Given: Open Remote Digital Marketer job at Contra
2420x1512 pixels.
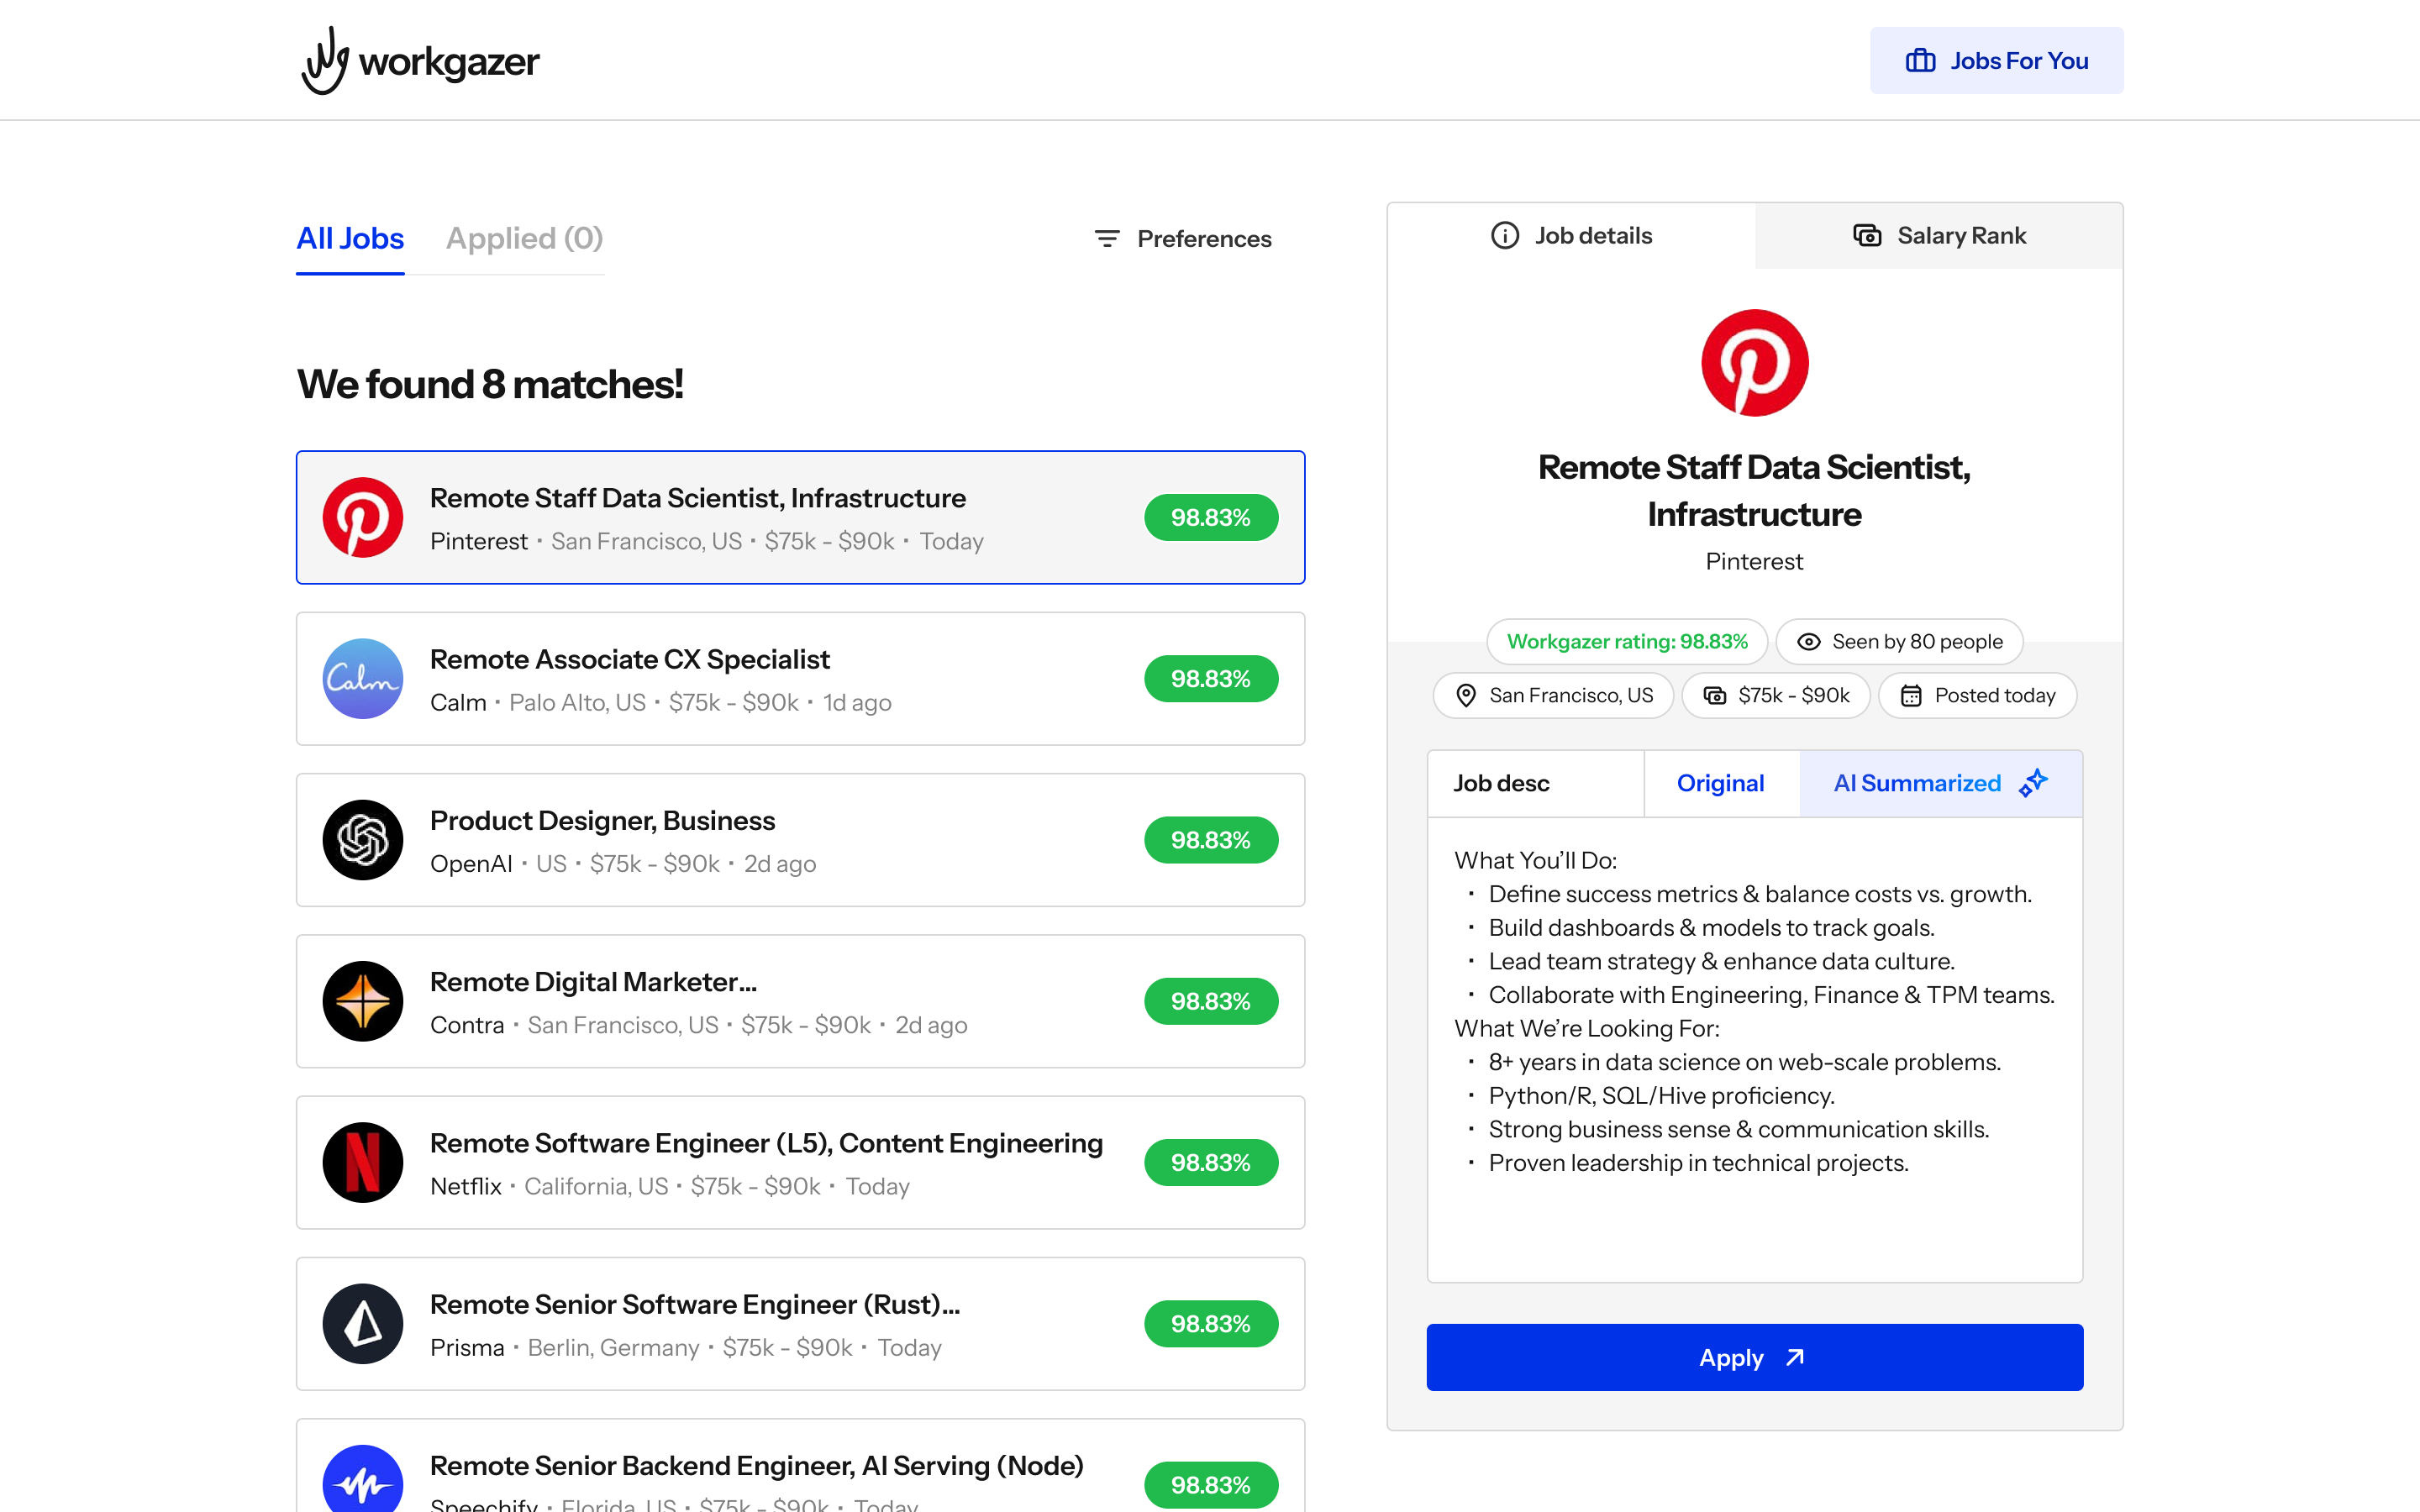Looking at the screenshot, I should pos(800,1001).
